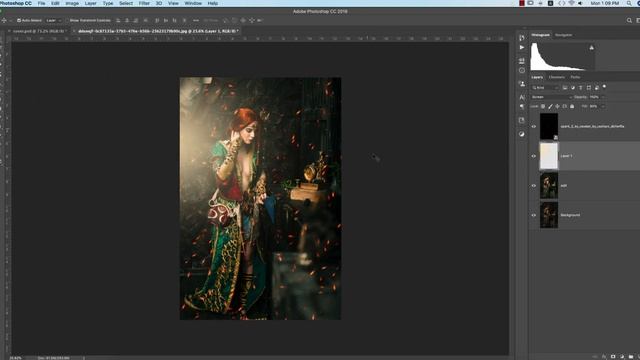This screenshot has height=360, width=640.
Task: Select the Histogram tab
Action: click(x=541, y=35)
